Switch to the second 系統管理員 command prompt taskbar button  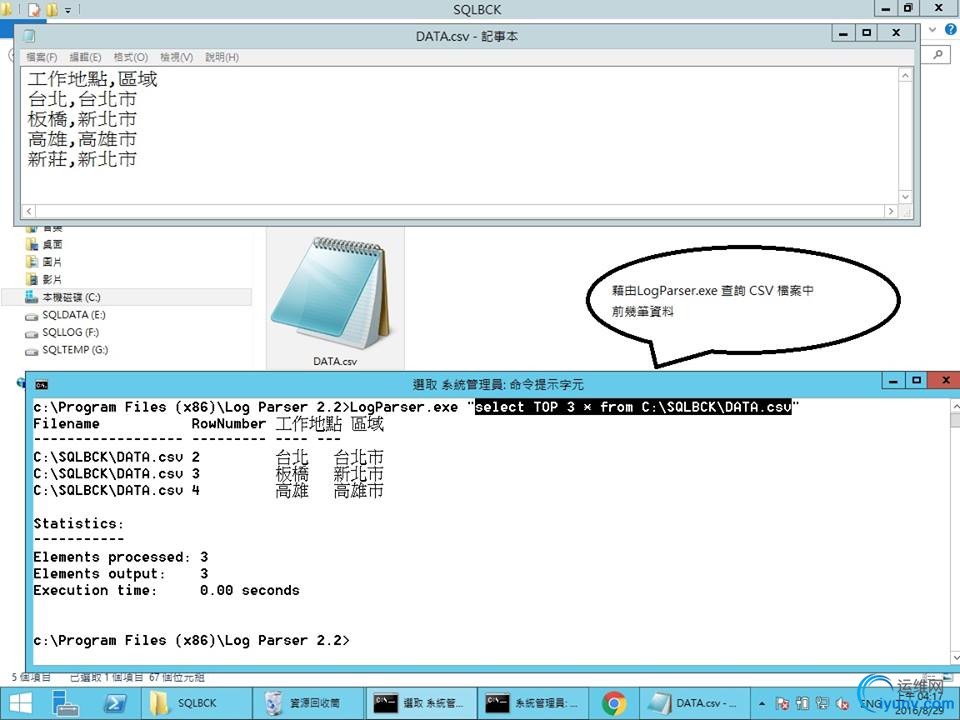click(x=532, y=703)
